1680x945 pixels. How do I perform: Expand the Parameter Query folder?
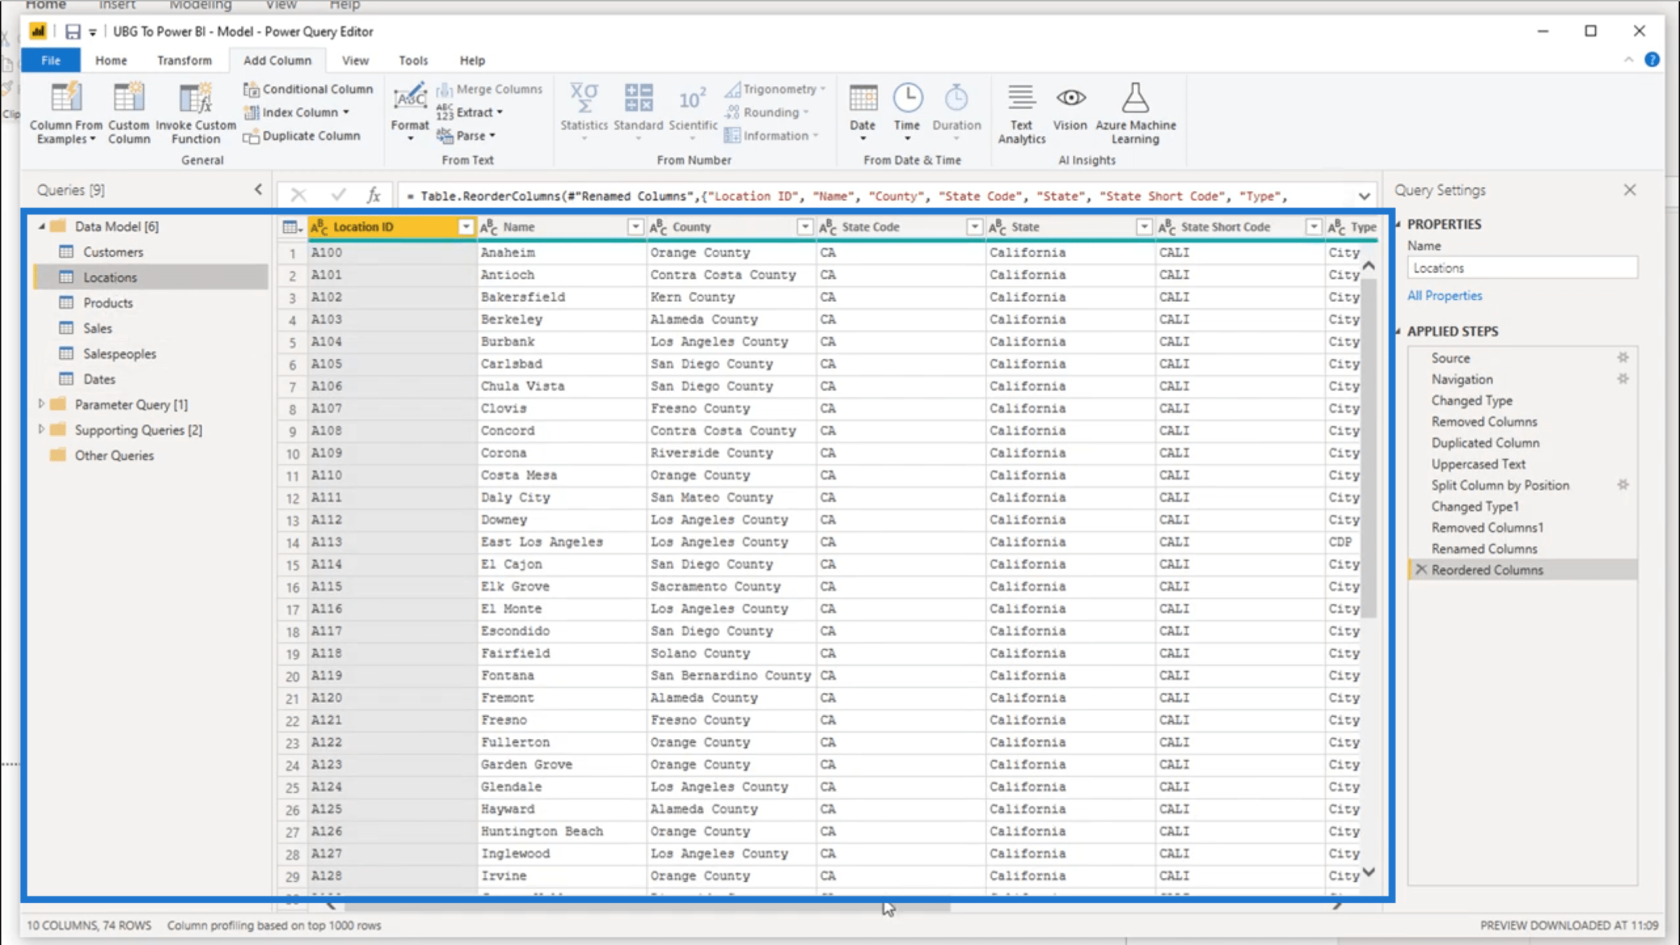[41, 404]
